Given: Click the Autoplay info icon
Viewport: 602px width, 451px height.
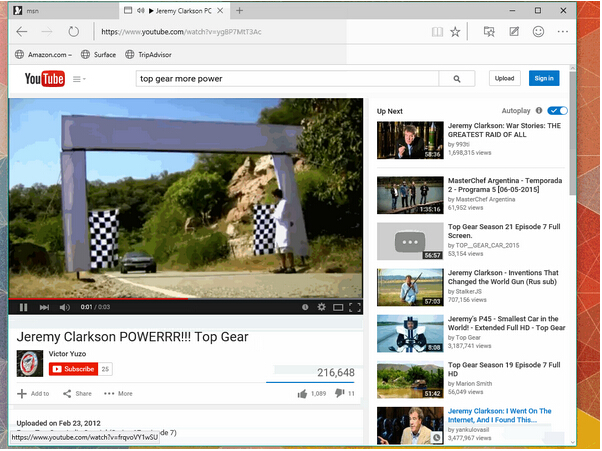Looking at the screenshot, I should (x=539, y=111).
